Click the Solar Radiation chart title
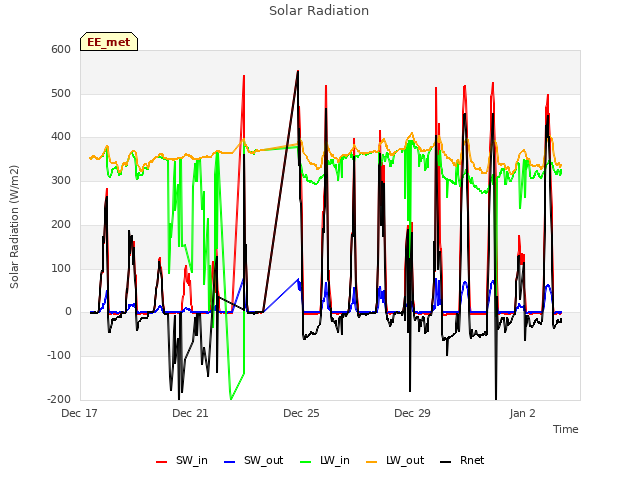640x480 pixels. point(319,11)
